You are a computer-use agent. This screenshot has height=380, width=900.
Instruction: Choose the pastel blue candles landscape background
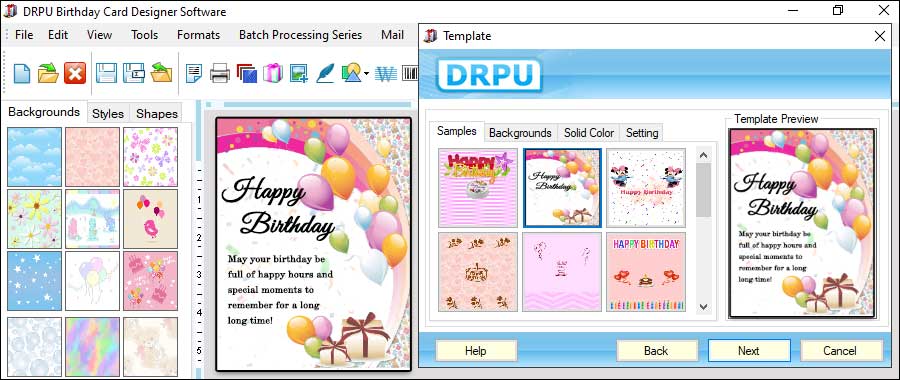[x=92, y=219]
